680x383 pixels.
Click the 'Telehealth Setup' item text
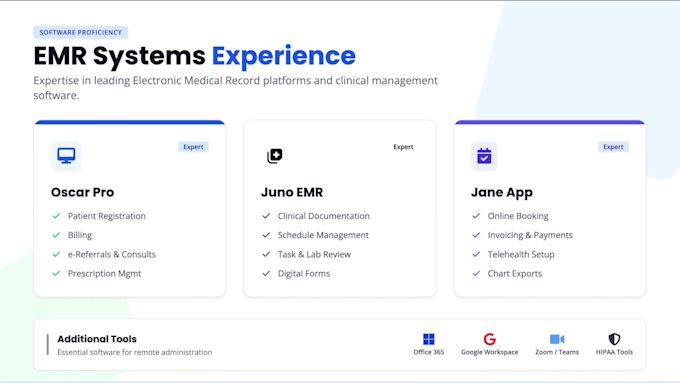click(x=521, y=255)
